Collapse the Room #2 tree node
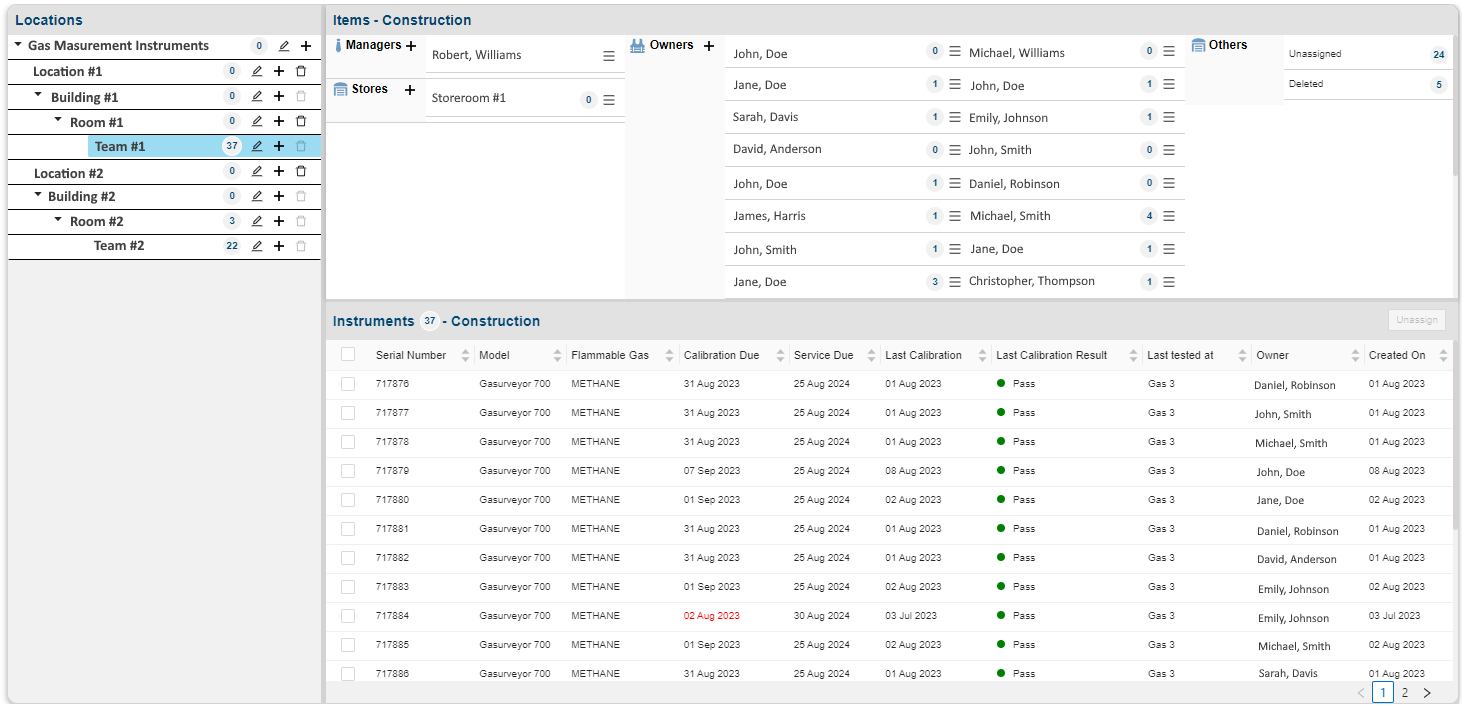This screenshot has height=706, width=1468. coord(58,220)
